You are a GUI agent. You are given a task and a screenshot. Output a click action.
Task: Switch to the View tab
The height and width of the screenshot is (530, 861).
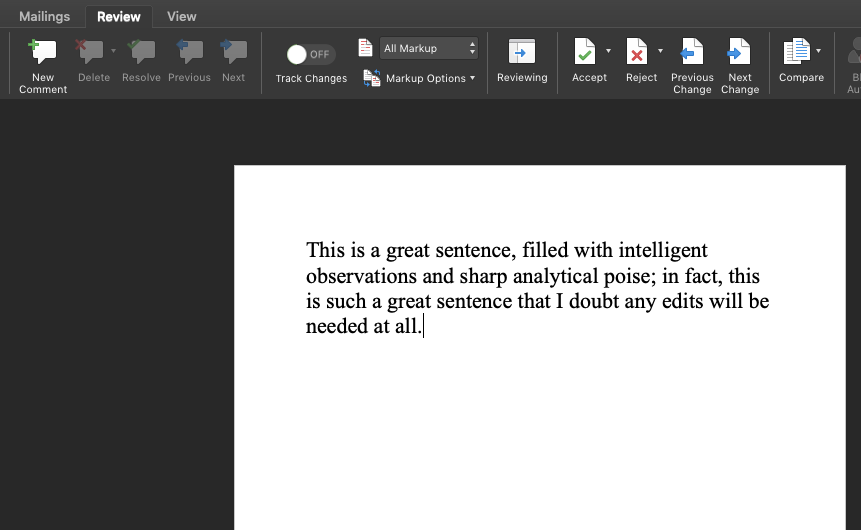[x=182, y=16]
